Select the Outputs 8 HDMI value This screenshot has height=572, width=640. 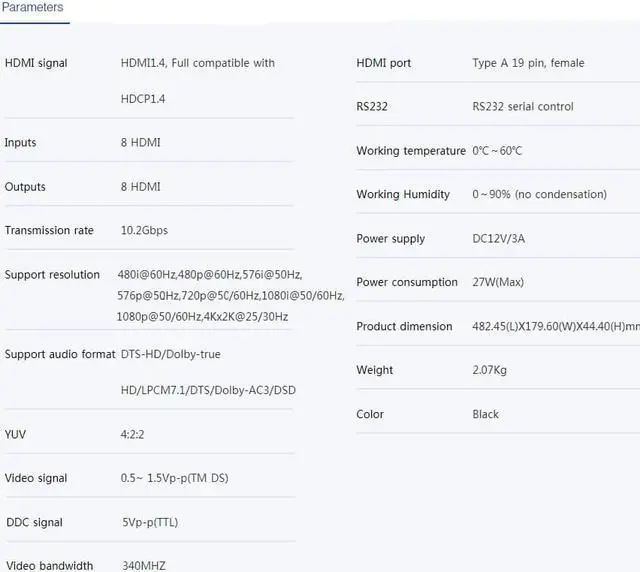pyautogui.click(x=140, y=187)
